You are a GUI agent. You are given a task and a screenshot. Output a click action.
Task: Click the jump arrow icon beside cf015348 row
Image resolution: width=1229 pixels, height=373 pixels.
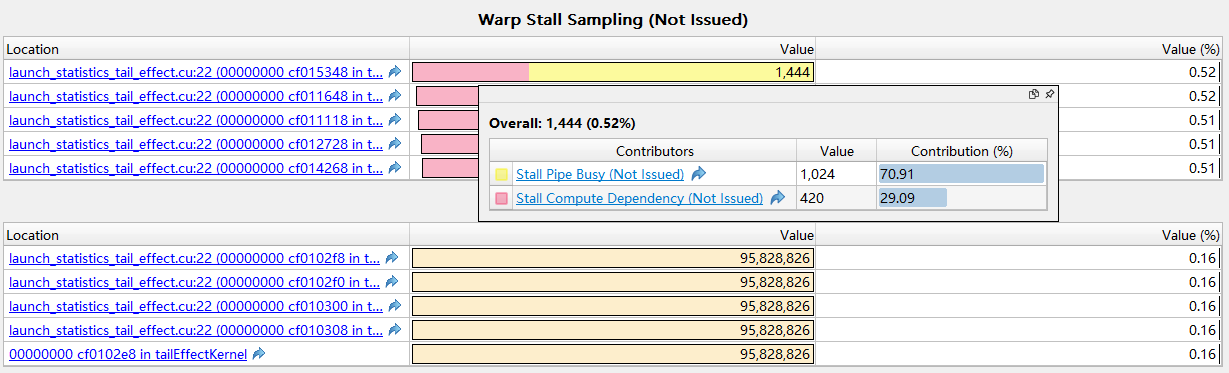tap(395, 71)
